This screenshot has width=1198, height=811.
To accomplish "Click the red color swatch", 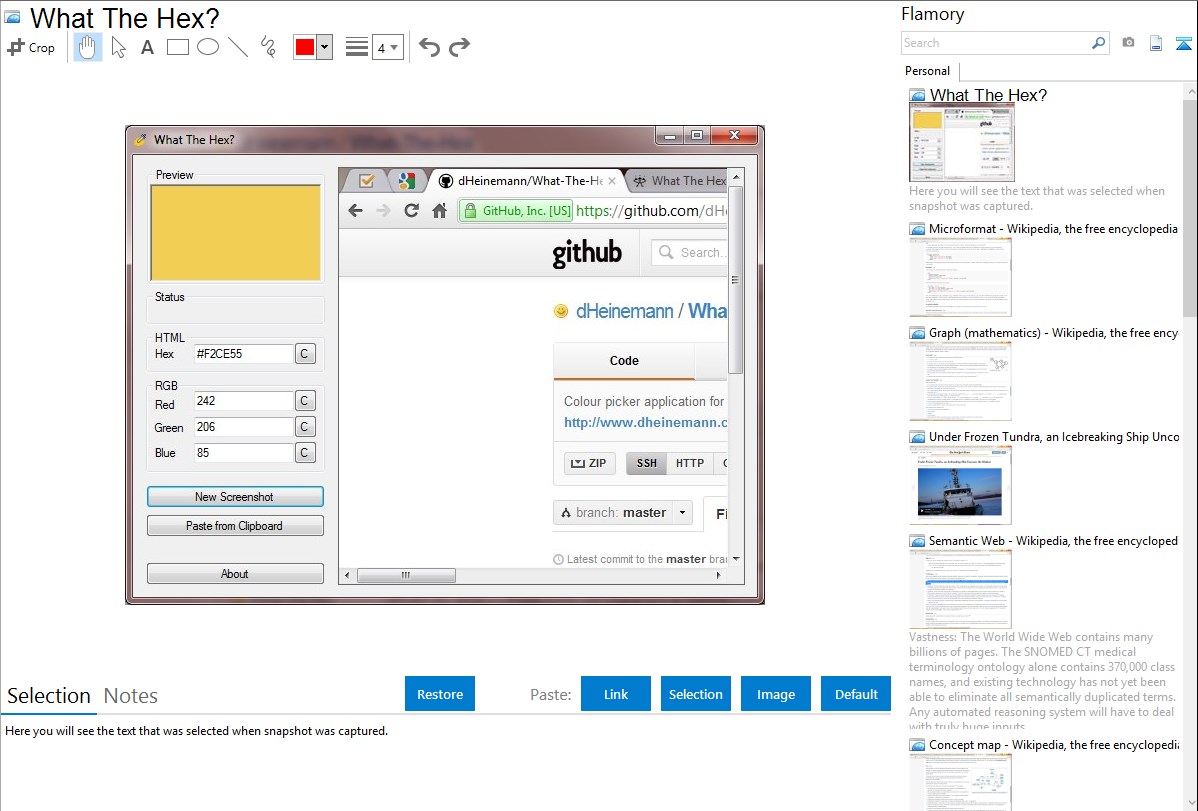I will click(x=305, y=47).
